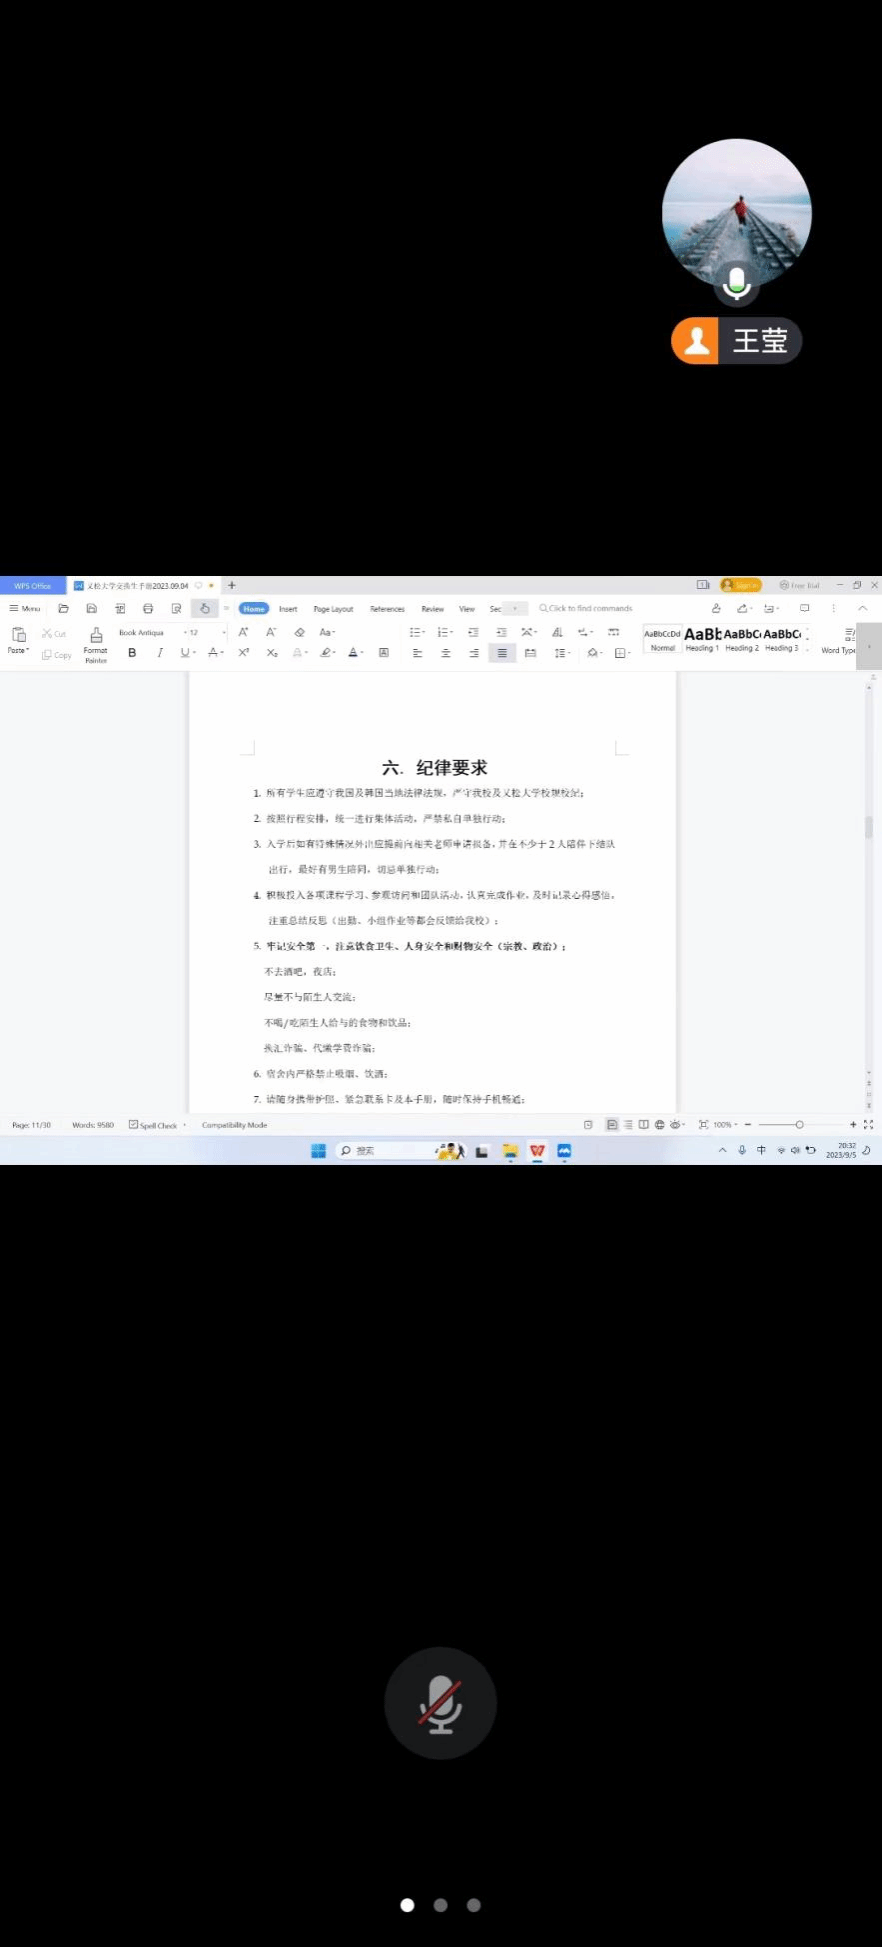
Task: Click the increase font size icon
Action: click(243, 632)
